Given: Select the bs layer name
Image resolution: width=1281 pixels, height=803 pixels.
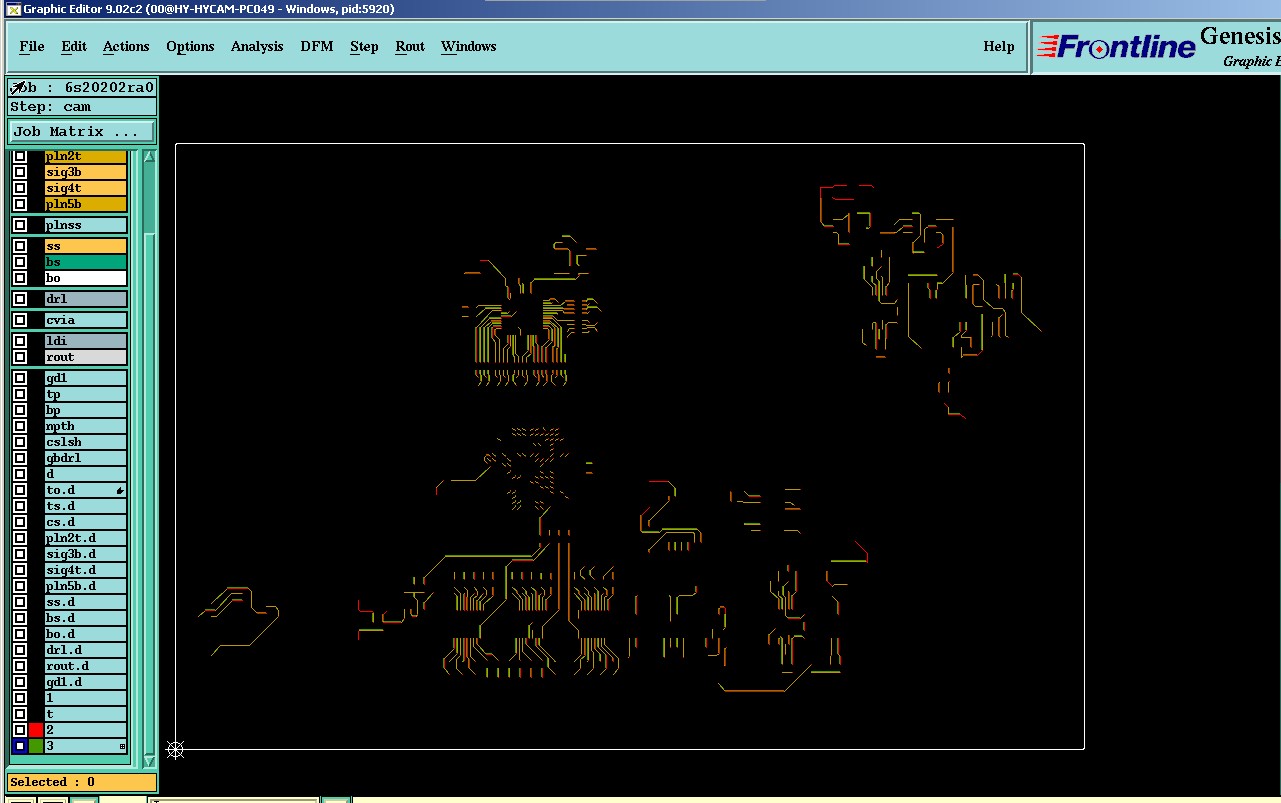Looking at the screenshot, I should (x=86, y=262).
